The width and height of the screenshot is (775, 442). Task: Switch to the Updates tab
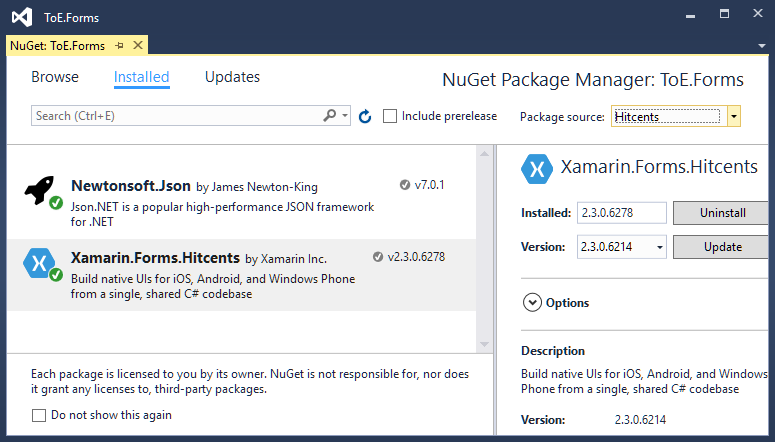(232, 77)
